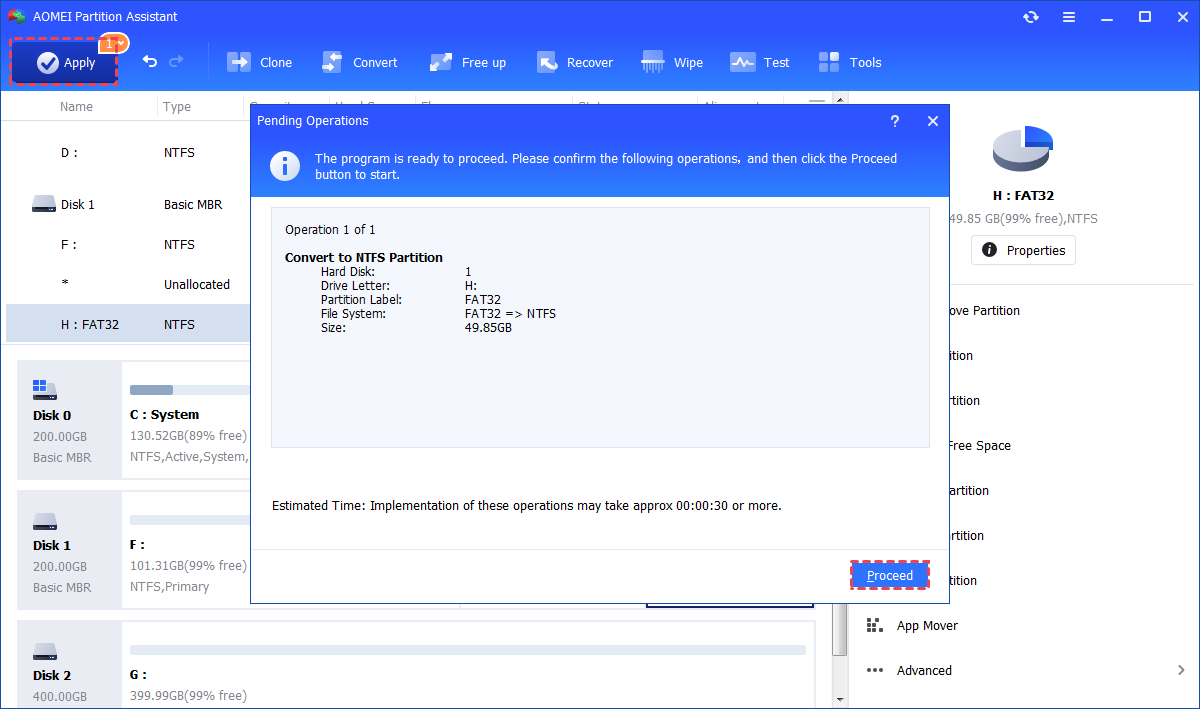Screen dimensions: 1200x709
Task: Select the H : FAT32 partition row
Action: (x=126, y=324)
